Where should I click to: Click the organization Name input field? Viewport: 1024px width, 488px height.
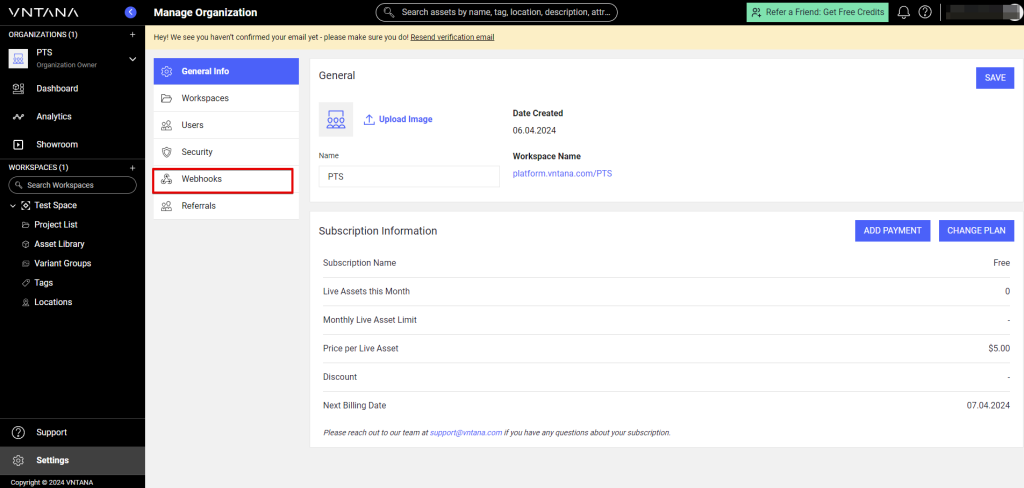pos(408,176)
